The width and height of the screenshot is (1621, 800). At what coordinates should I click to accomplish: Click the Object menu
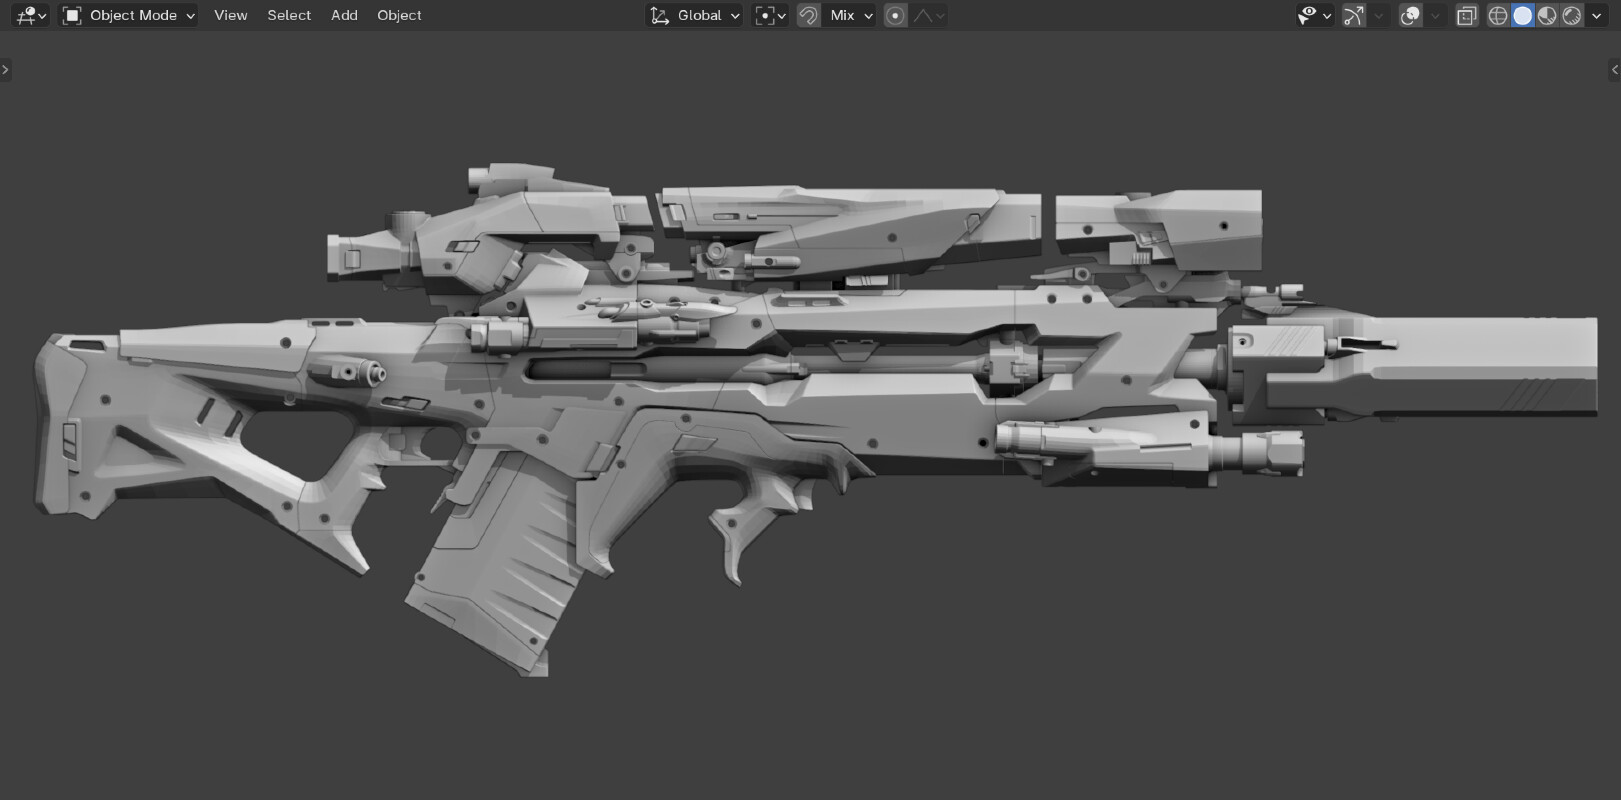coord(399,15)
